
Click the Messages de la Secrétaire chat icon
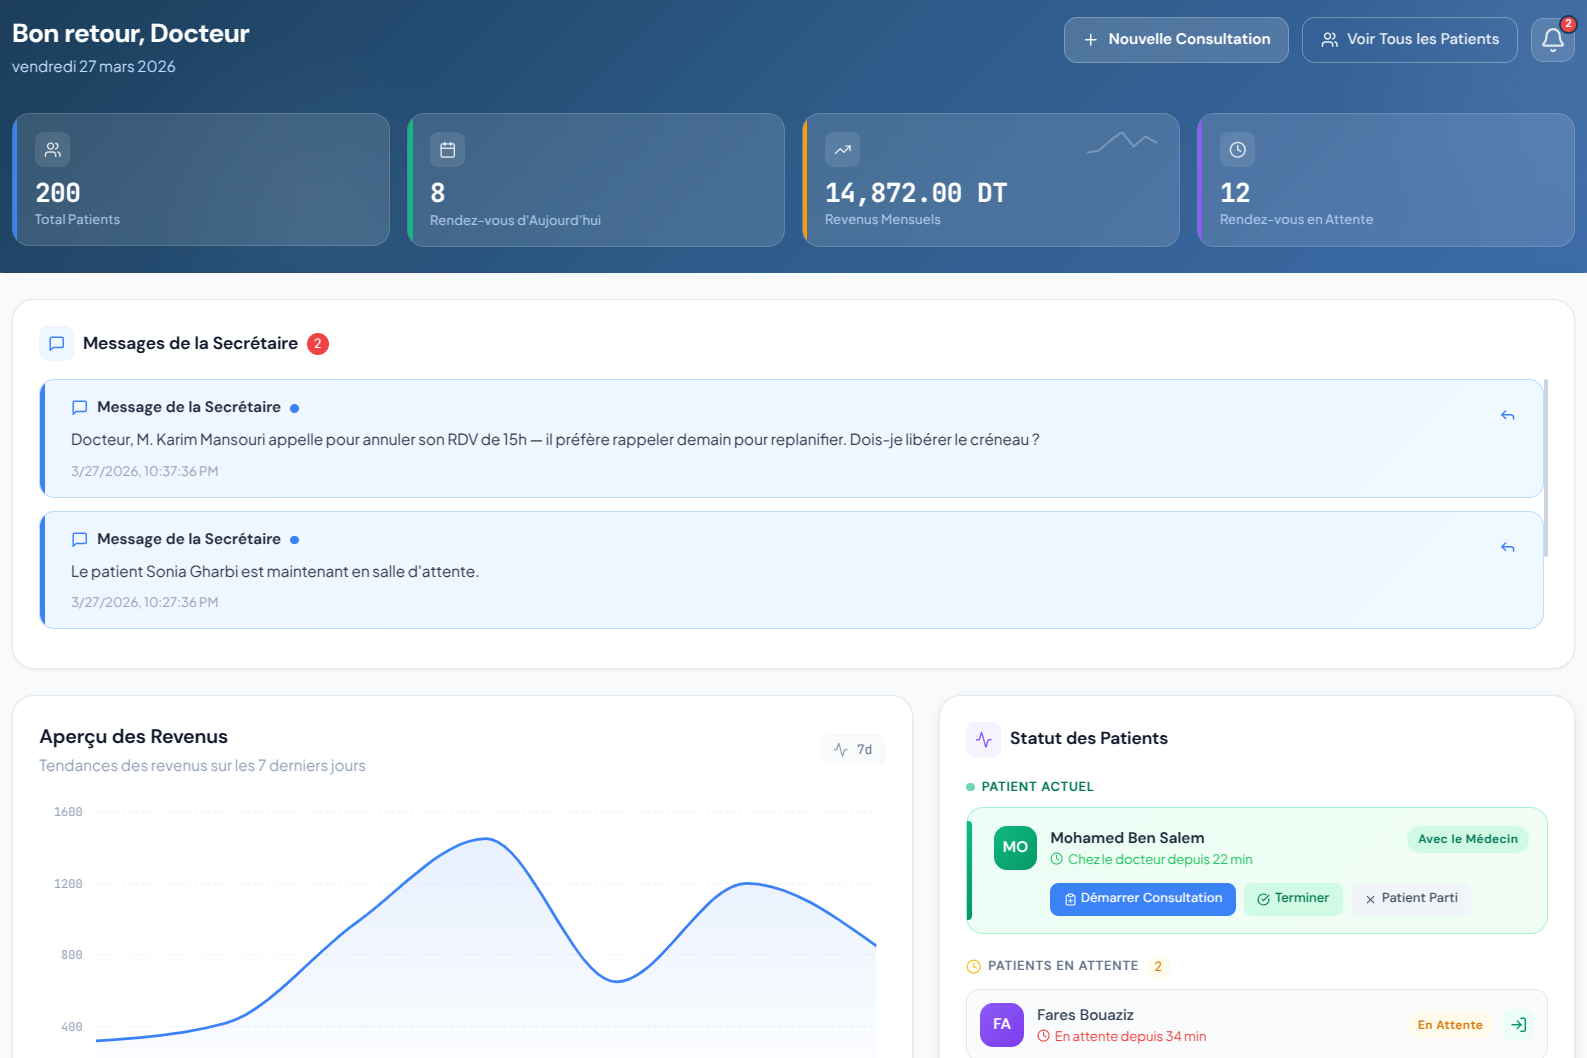57,343
